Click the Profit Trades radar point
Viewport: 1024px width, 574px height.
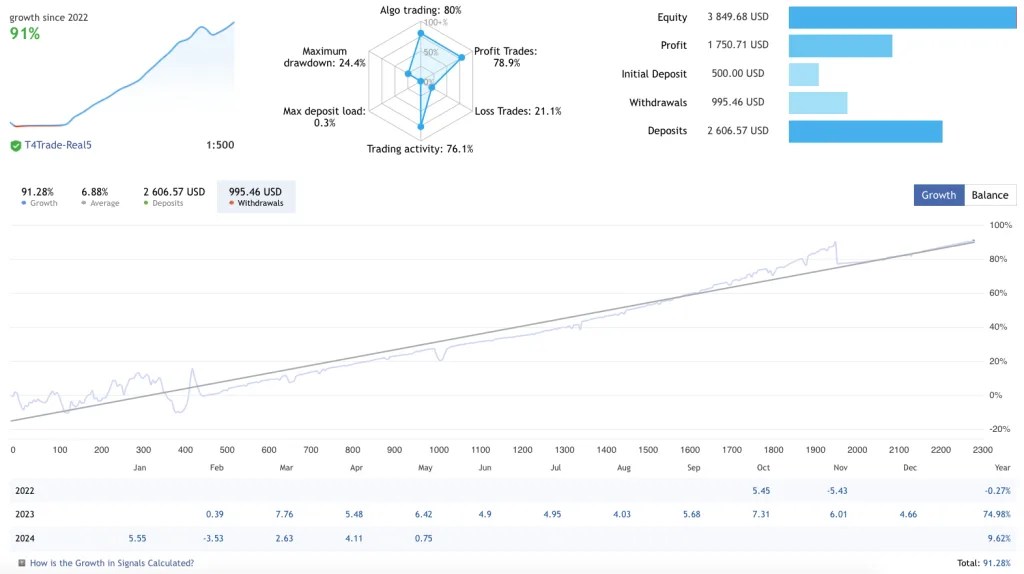coord(461,58)
